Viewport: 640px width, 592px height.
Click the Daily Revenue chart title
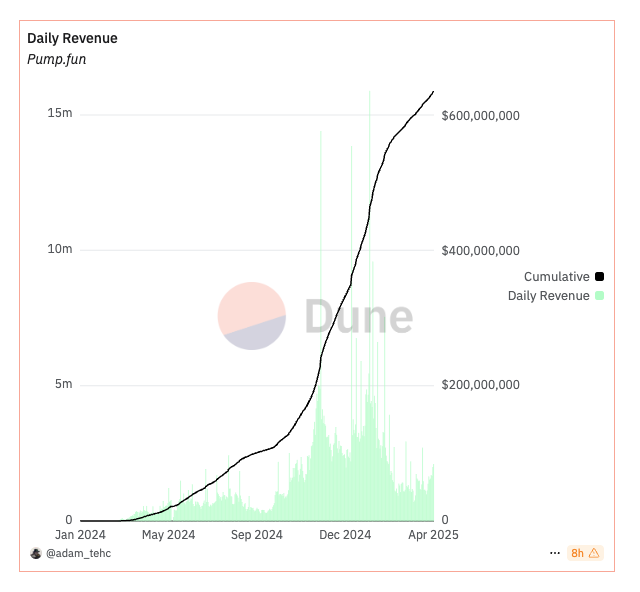click(72, 38)
